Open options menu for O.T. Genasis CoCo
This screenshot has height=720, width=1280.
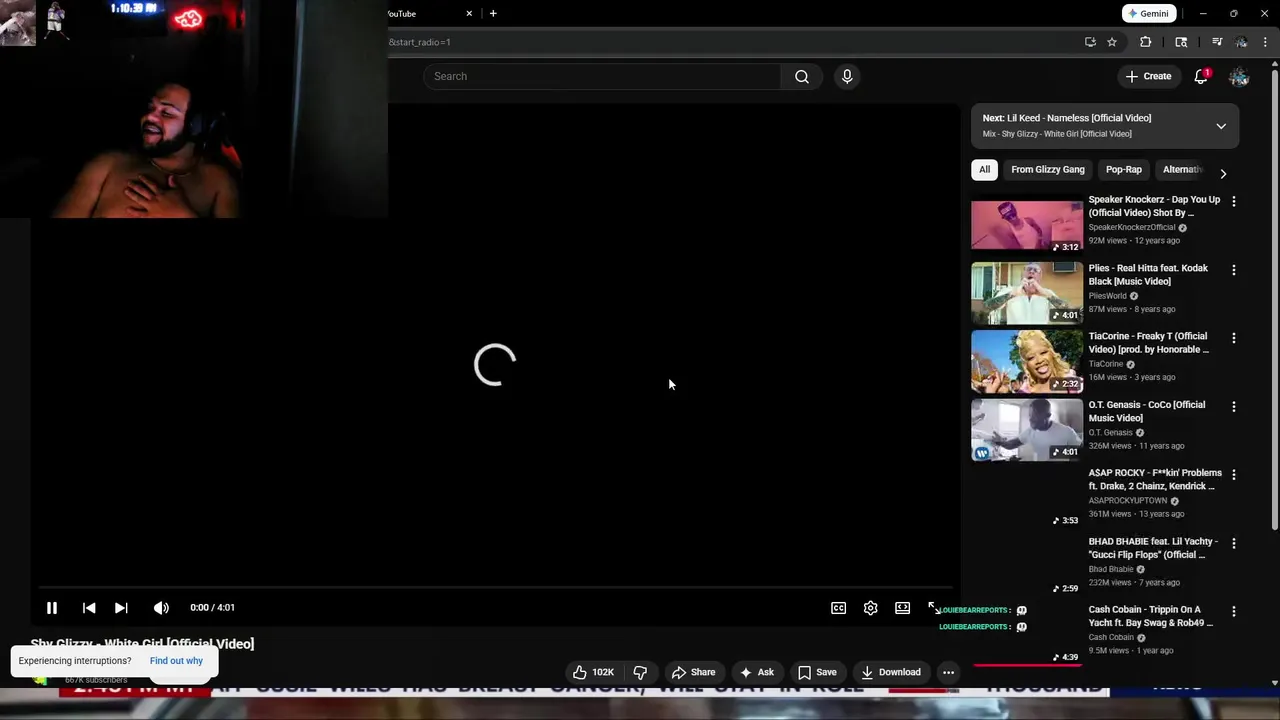(1233, 407)
